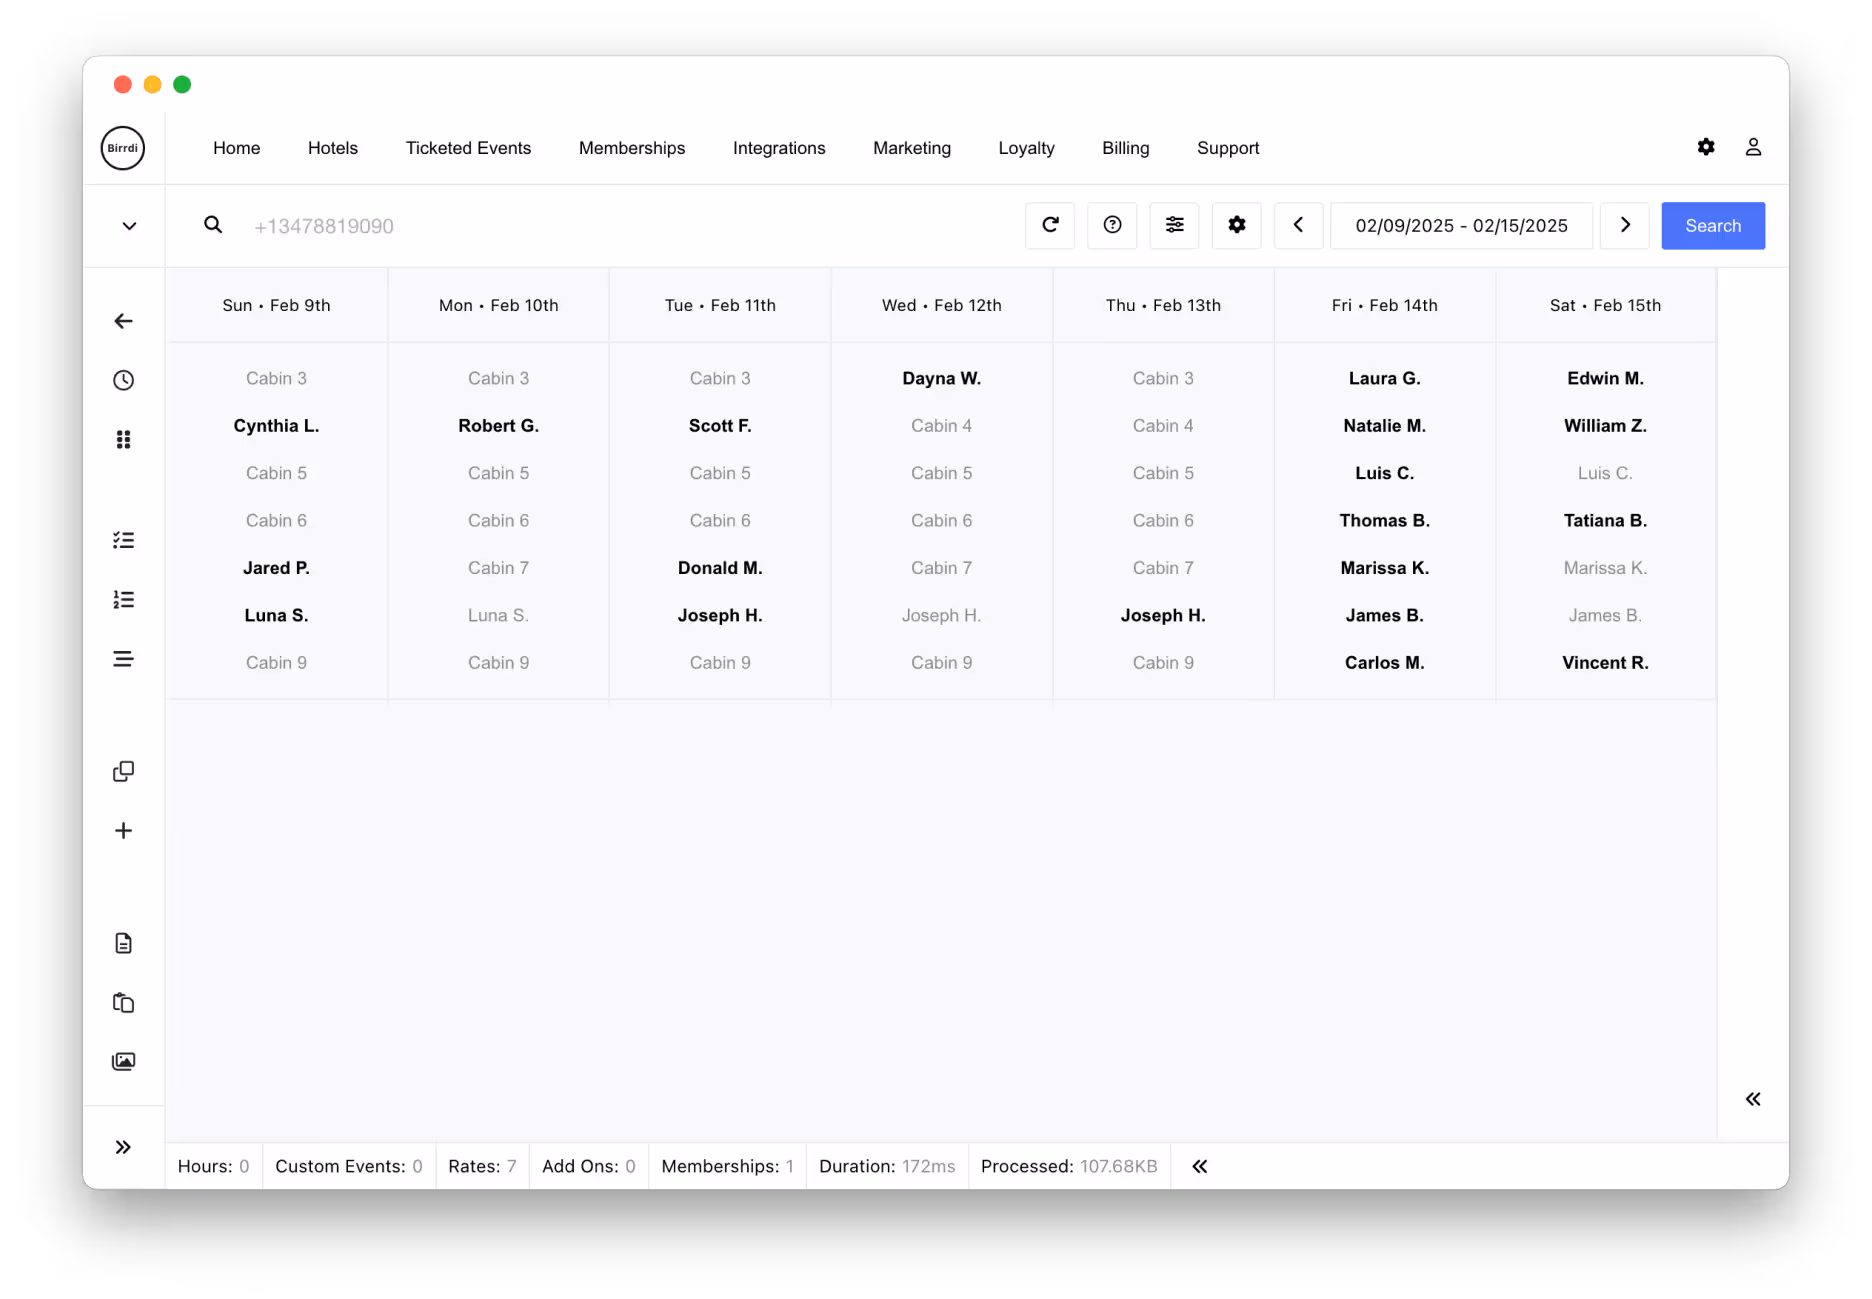Open Jared P. booking on Sunday
The height and width of the screenshot is (1299, 1872).
pyautogui.click(x=276, y=567)
